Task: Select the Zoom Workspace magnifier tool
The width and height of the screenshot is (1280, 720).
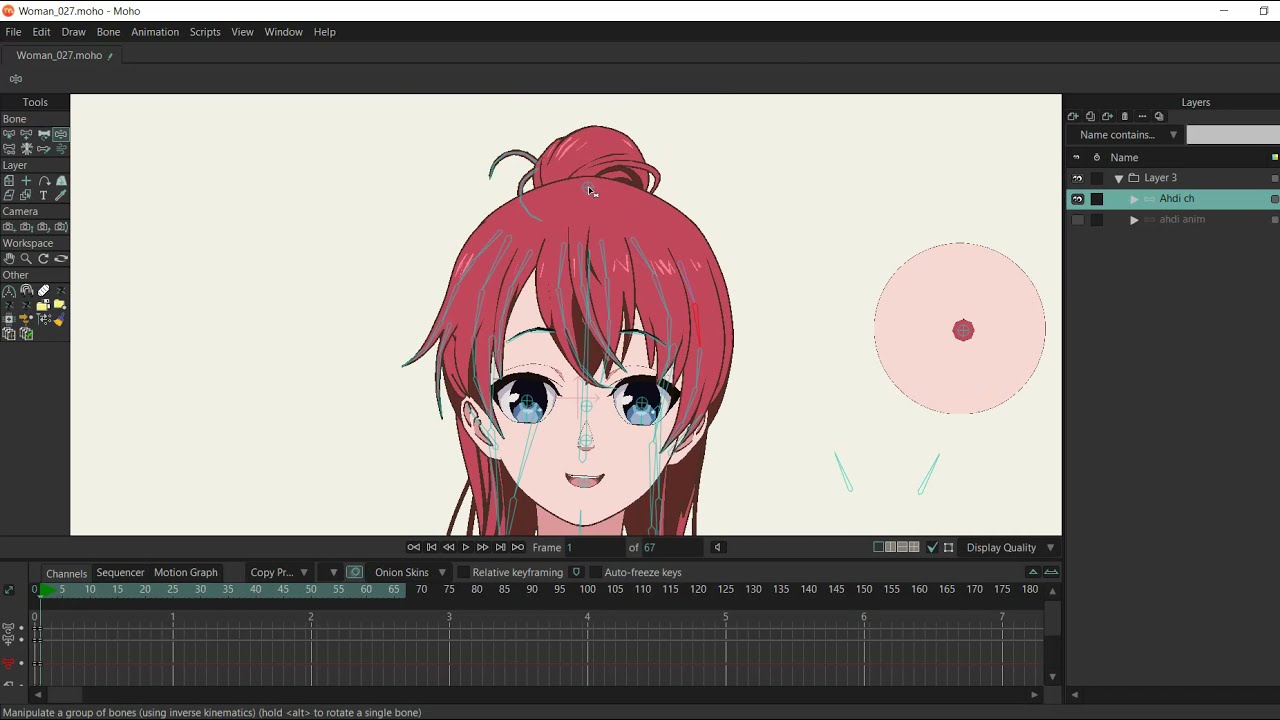Action: coord(26,259)
